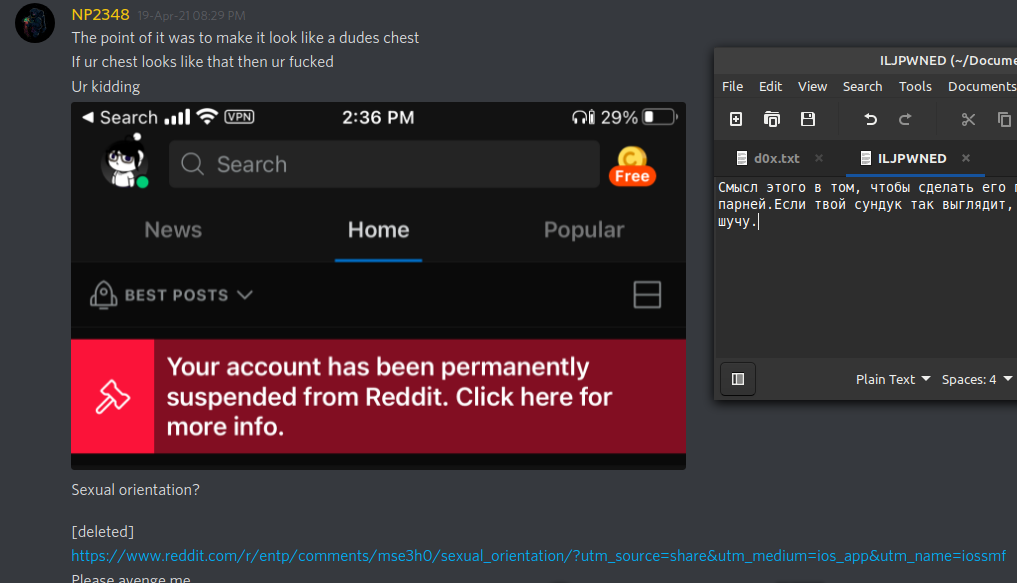
Task: Open the Documents menu in gedit
Action: click(982, 86)
